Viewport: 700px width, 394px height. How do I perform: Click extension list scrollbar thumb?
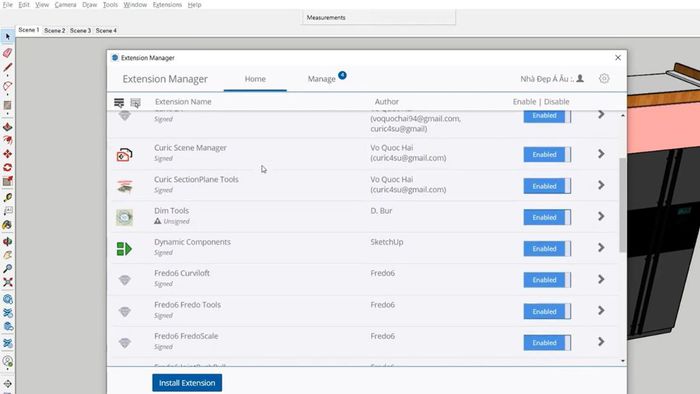(x=622, y=205)
